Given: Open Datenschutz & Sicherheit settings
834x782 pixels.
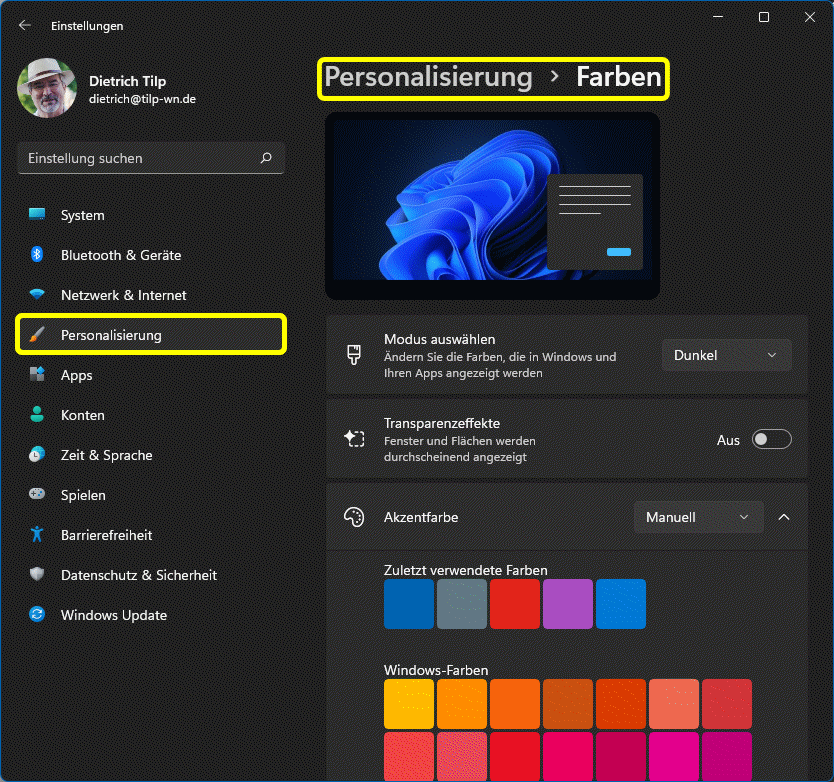Looking at the screenshot, I should tap(138, 575).
